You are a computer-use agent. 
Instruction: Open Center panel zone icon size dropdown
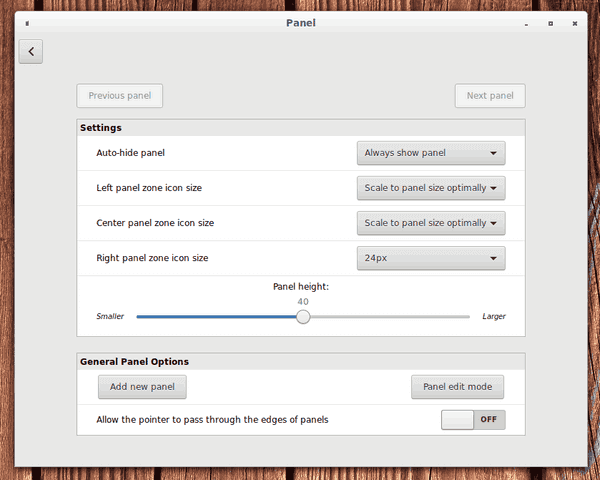[x=431, y=223]
